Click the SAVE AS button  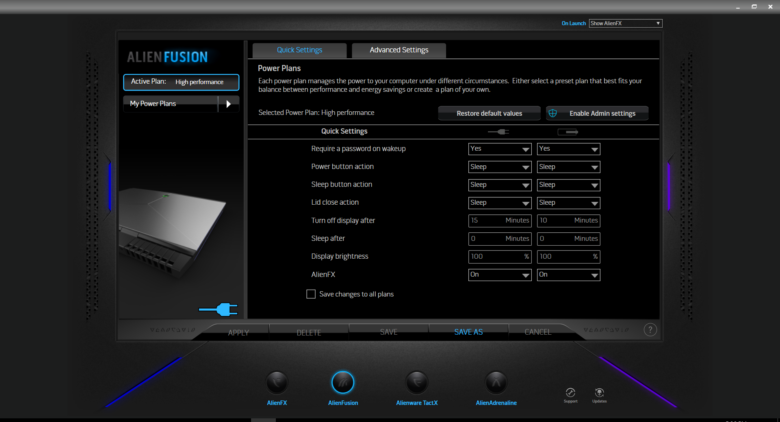469,332
